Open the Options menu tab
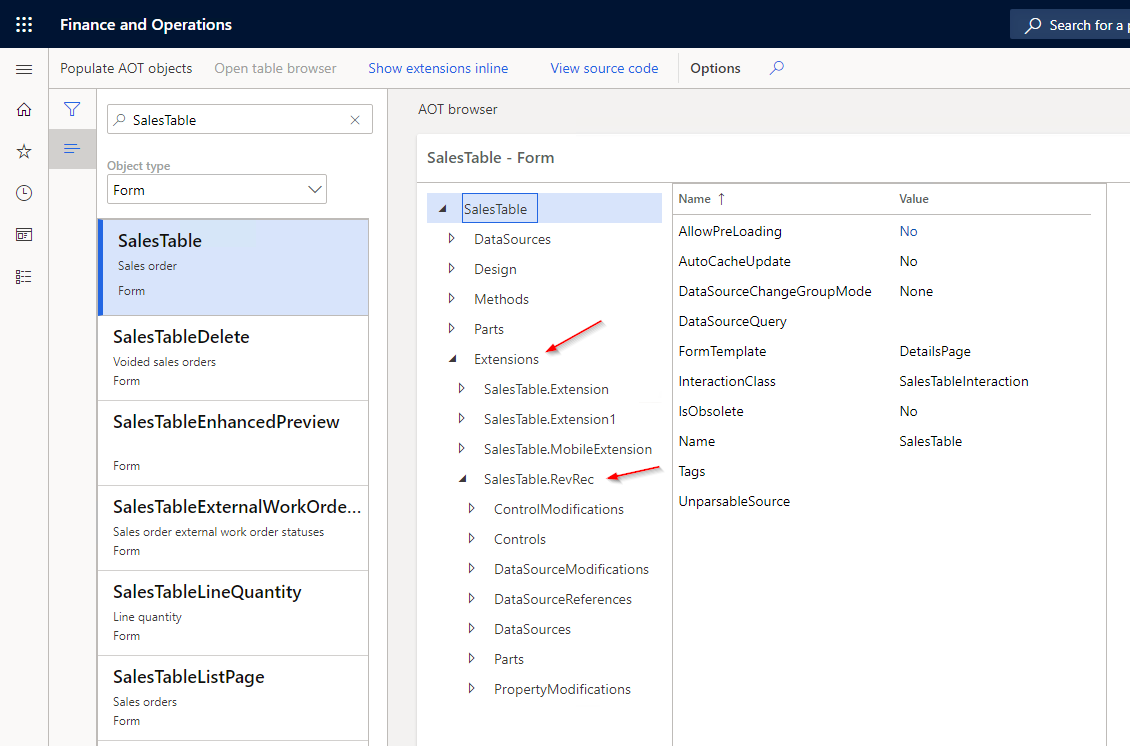This screenshot has width=1130, height=746. [715, 68]
